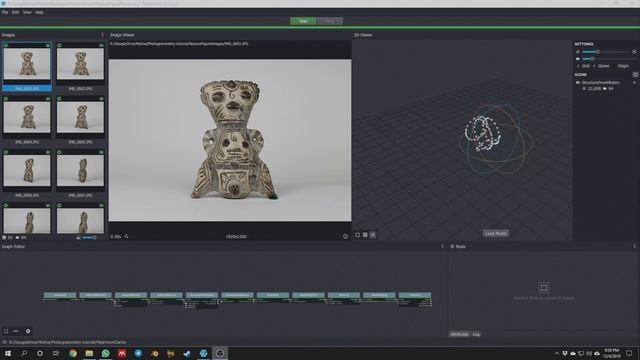Open Telegram from taskbar
This screenshot has width=640, height=360.
point(138,353)
